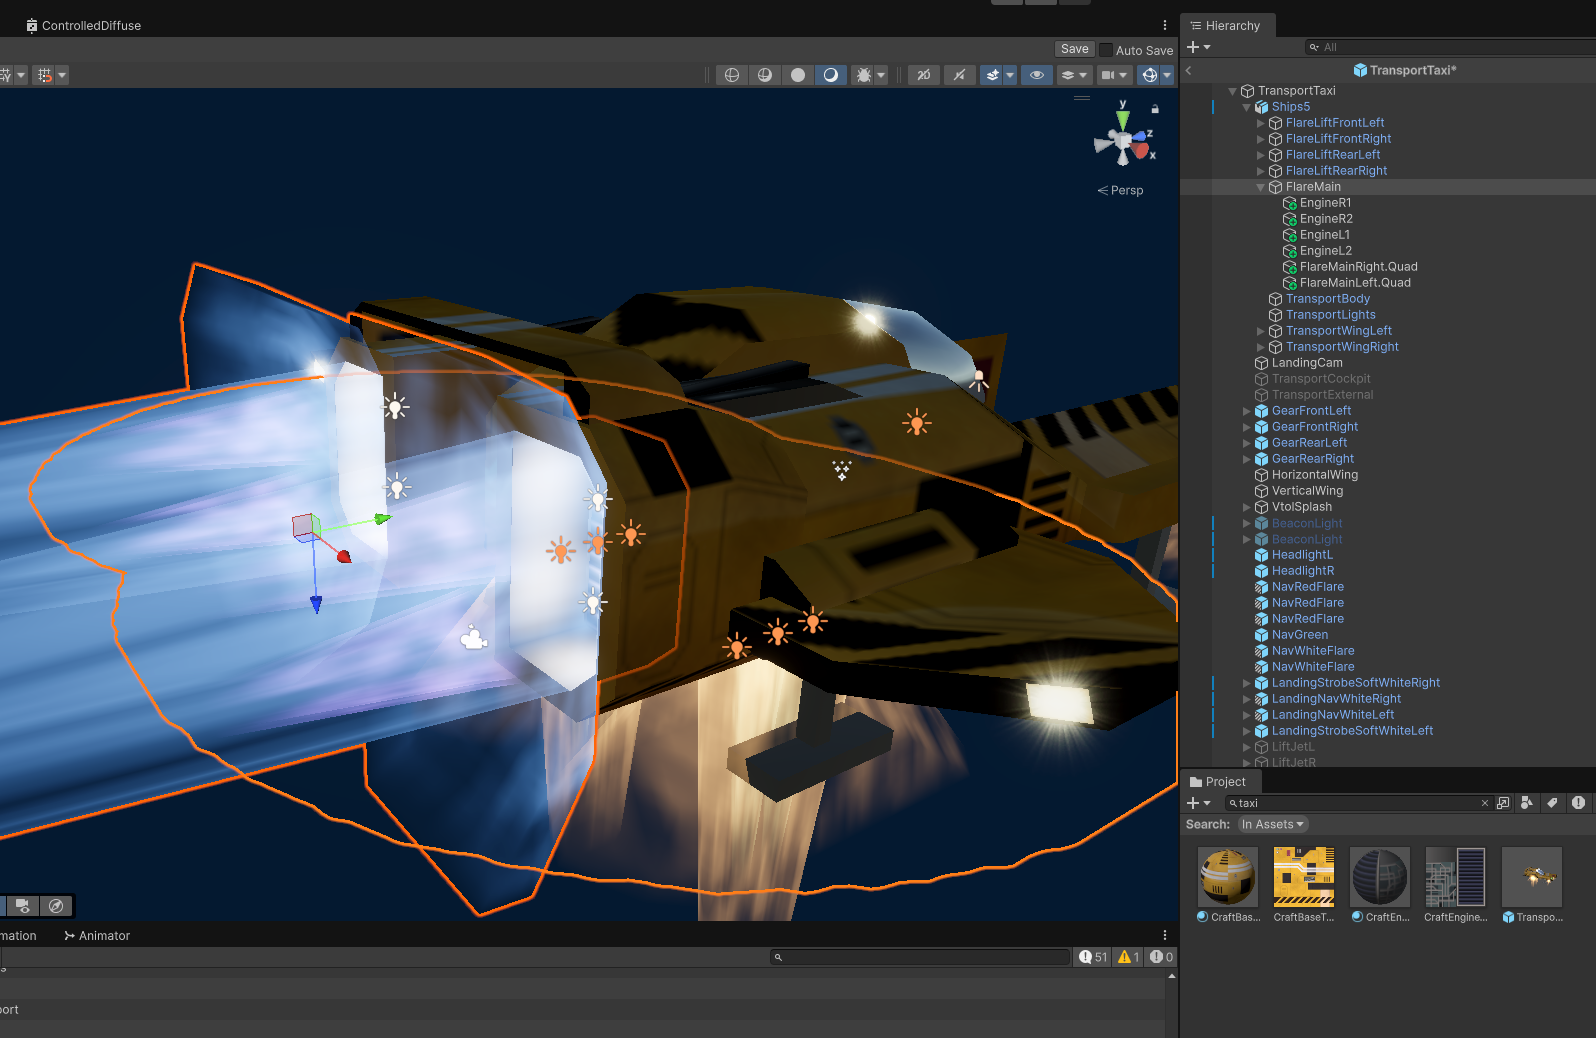Click Project create plus button
The height and width of the screenshot is (1038, 1596).
[1193, 803]
